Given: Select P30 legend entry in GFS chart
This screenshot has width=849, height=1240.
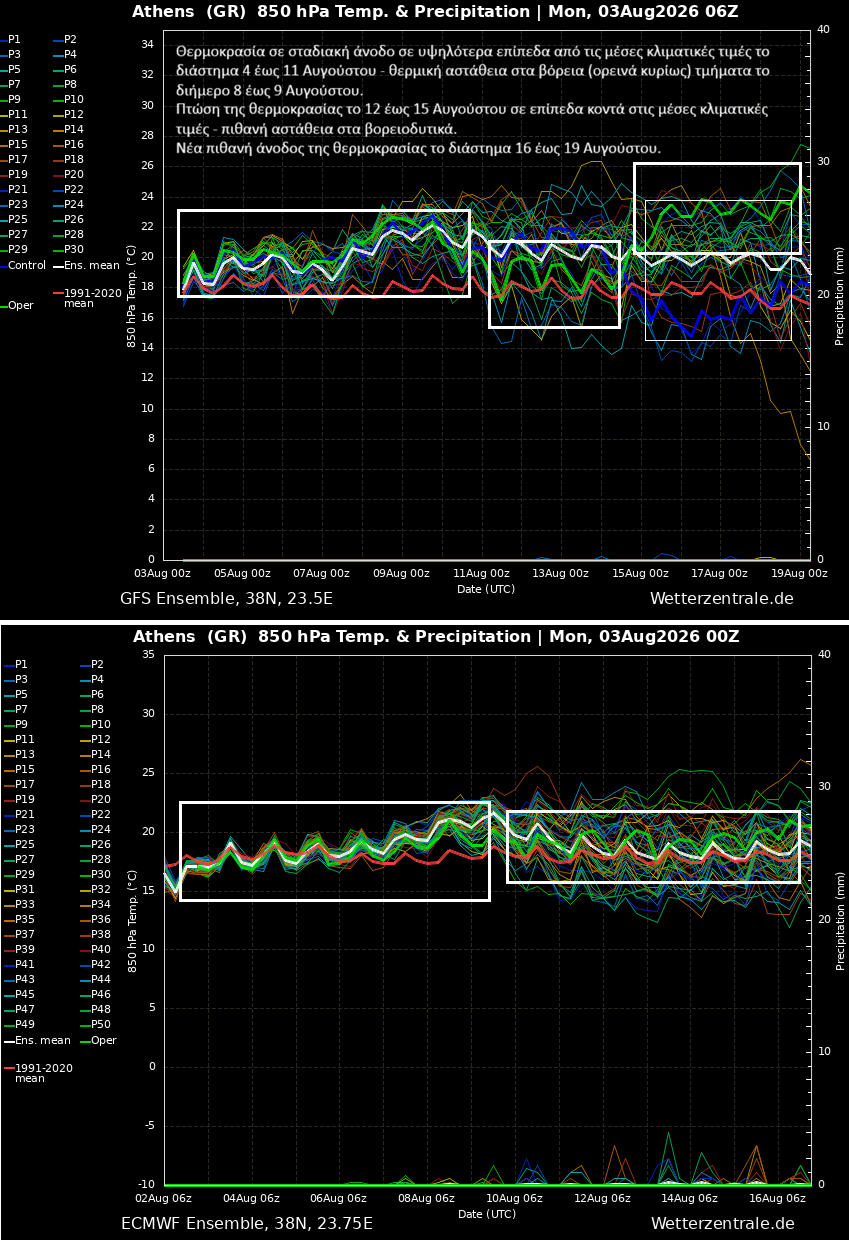Looking at the screenshot, I should (68, 250).
